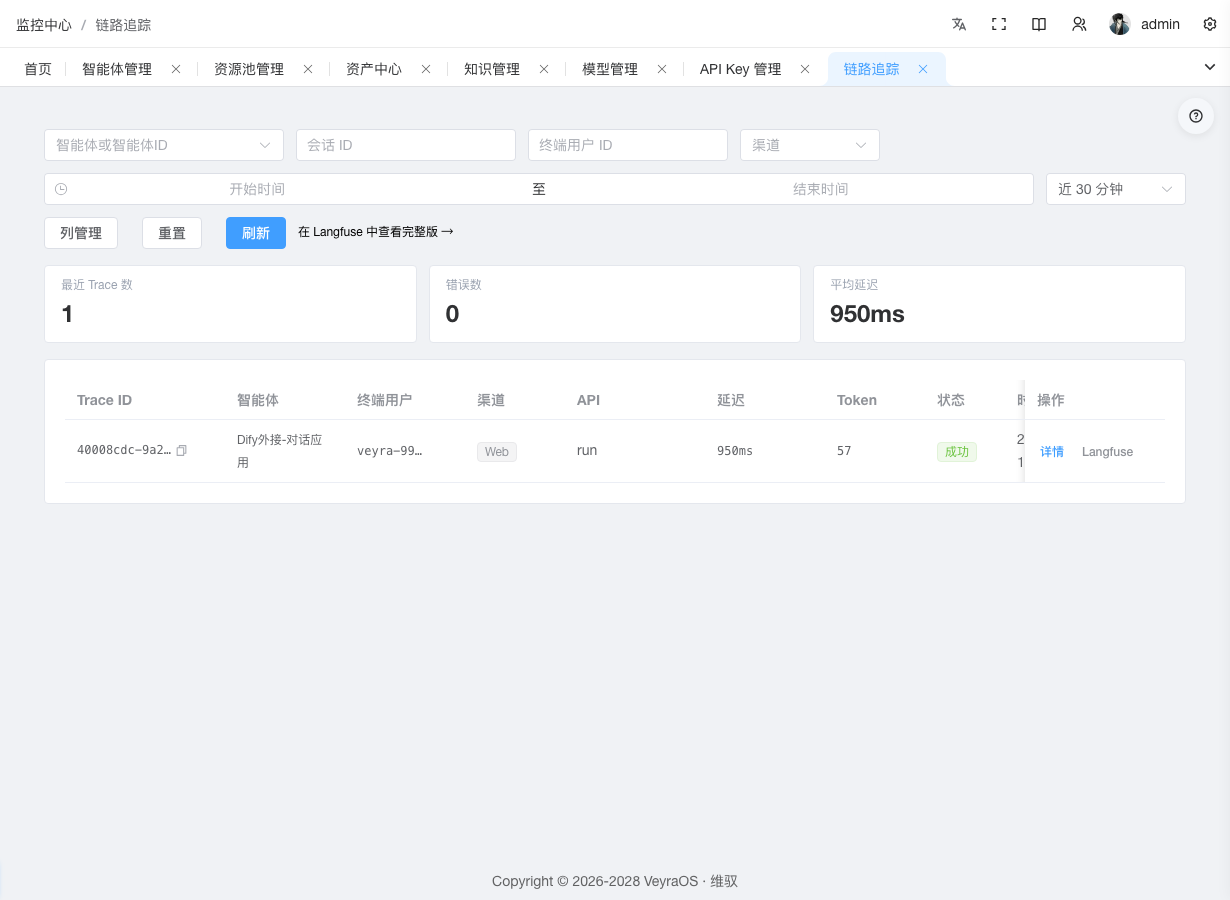Open the user accounts icon in header
This screenshot has height=900, width=1230.
1079,24
